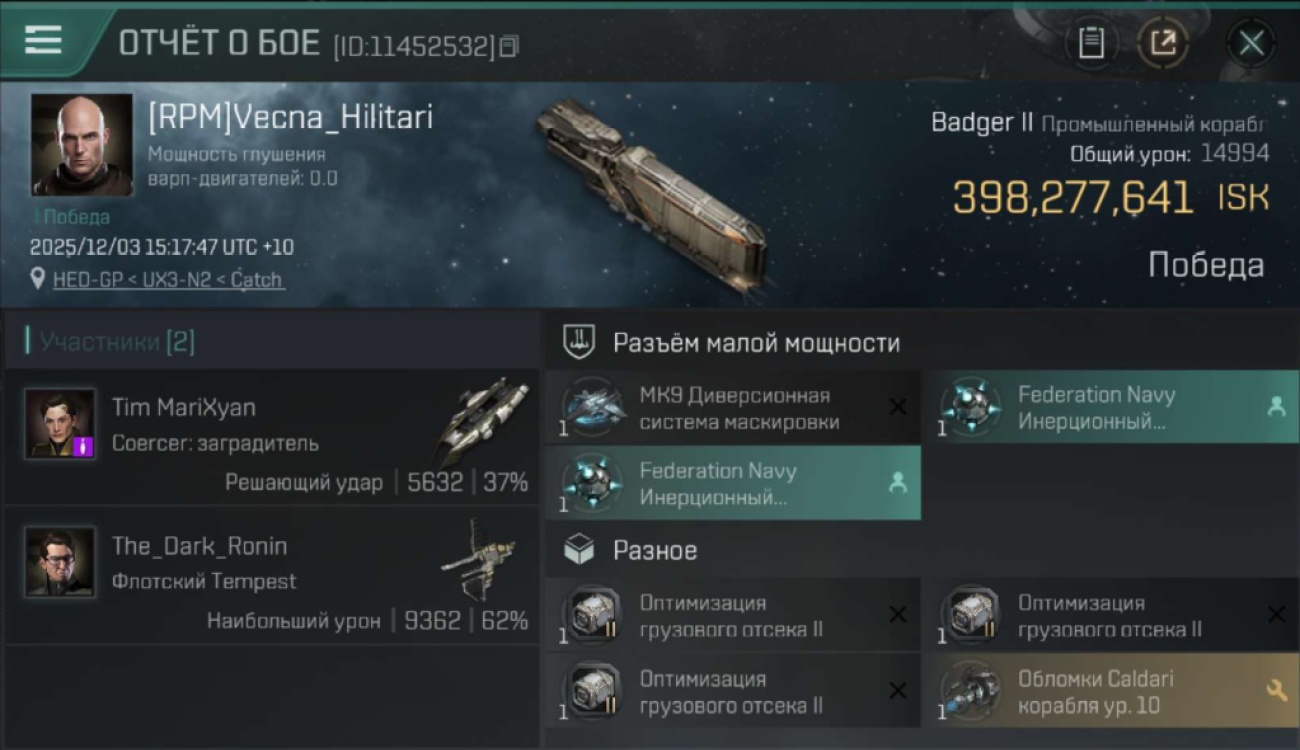
Task: Open Tim MariXyan's portrait
Action: (x=60, y=423)
